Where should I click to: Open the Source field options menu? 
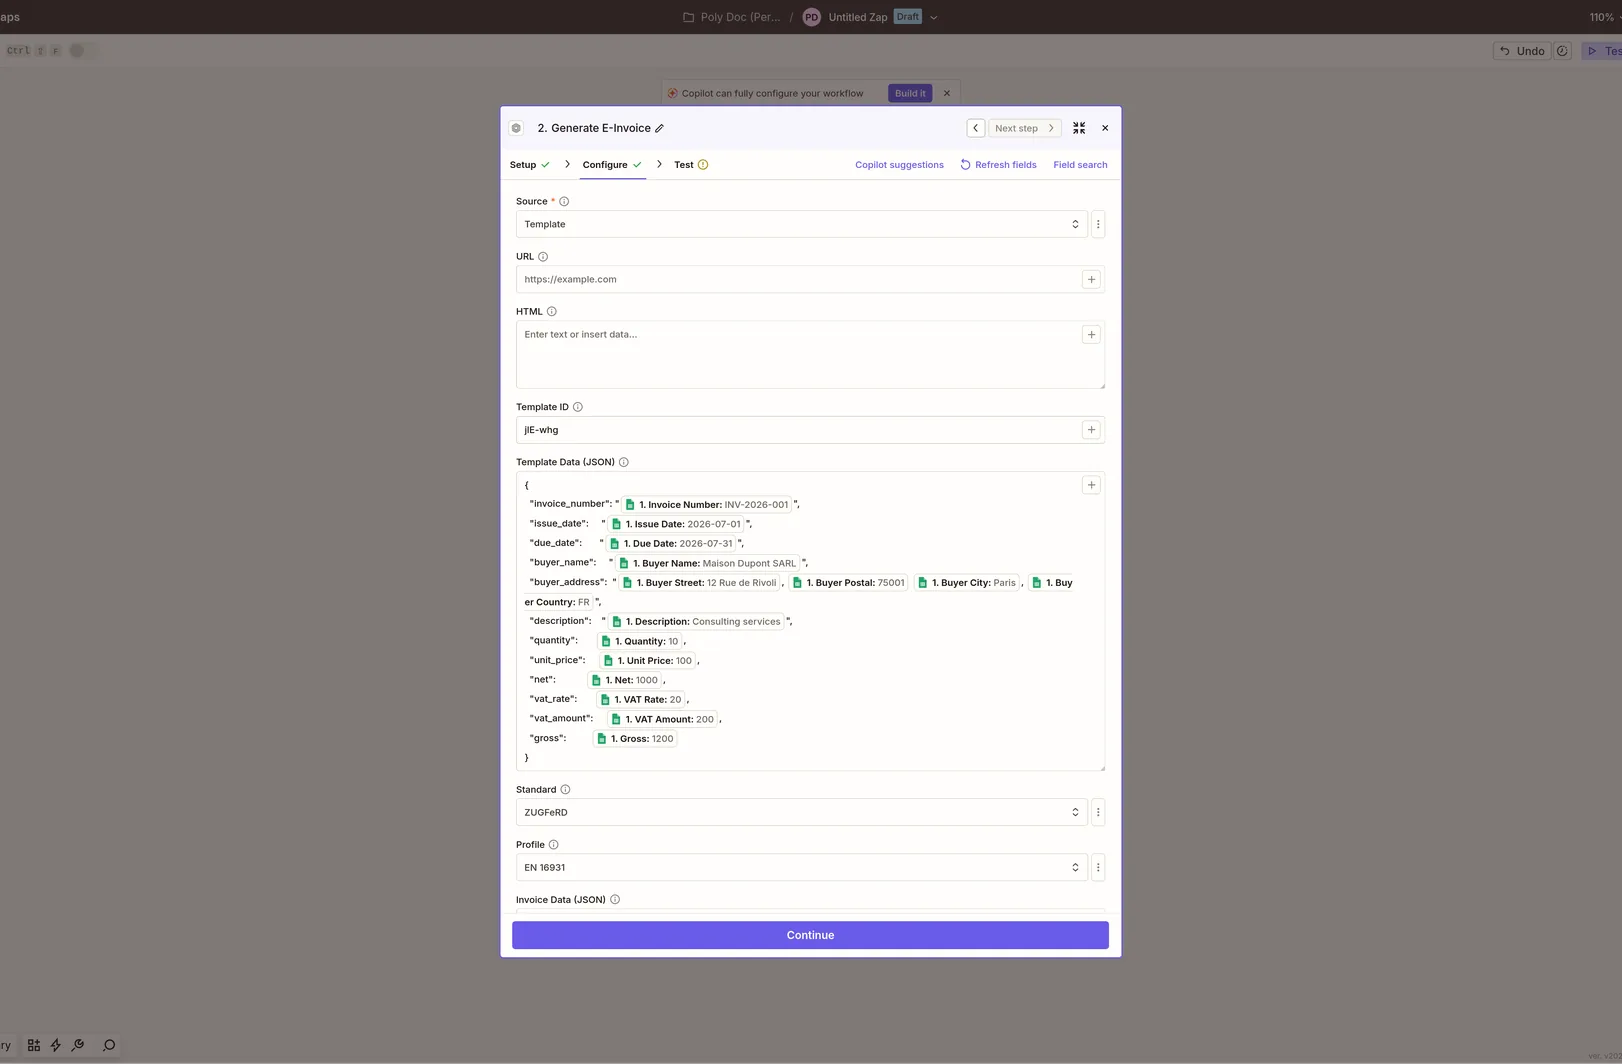[x=1098, y=224]
